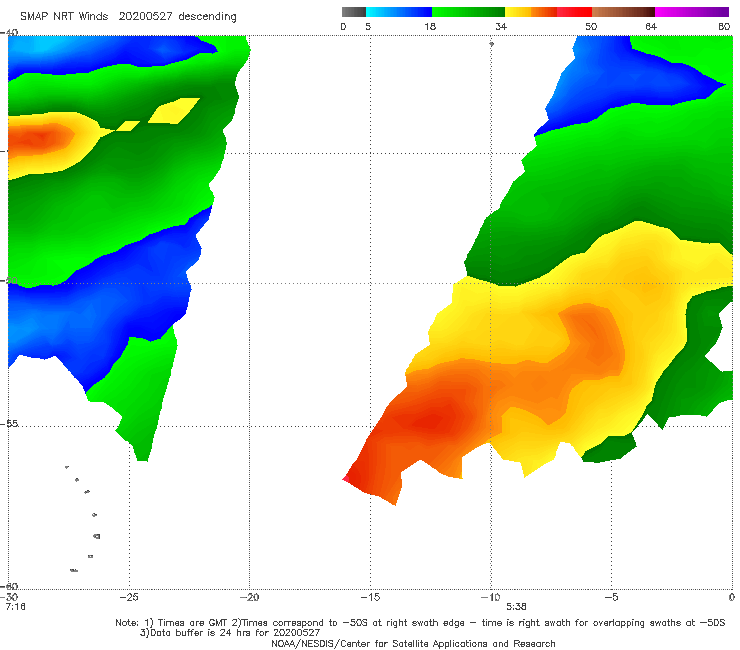Click the note line starting "Note: 1) Times are GMT"
The height and width of the screenshot is (650, 740).
click(x=420, y=623)
